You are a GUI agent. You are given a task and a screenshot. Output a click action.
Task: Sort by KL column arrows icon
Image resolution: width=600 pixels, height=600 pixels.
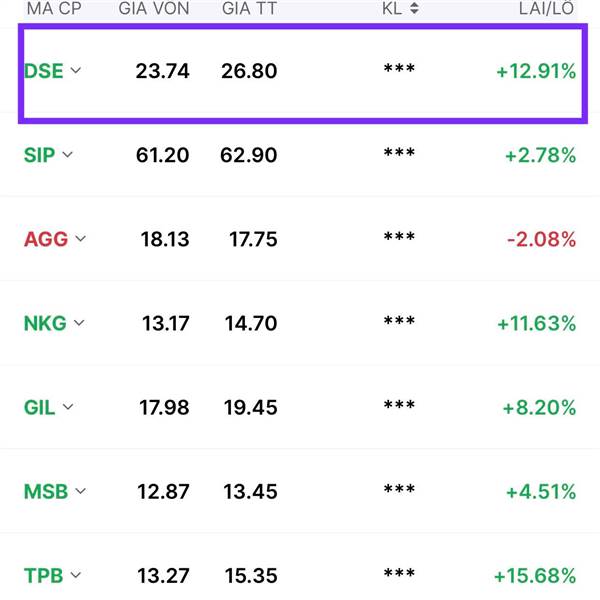tap(414, 8)
